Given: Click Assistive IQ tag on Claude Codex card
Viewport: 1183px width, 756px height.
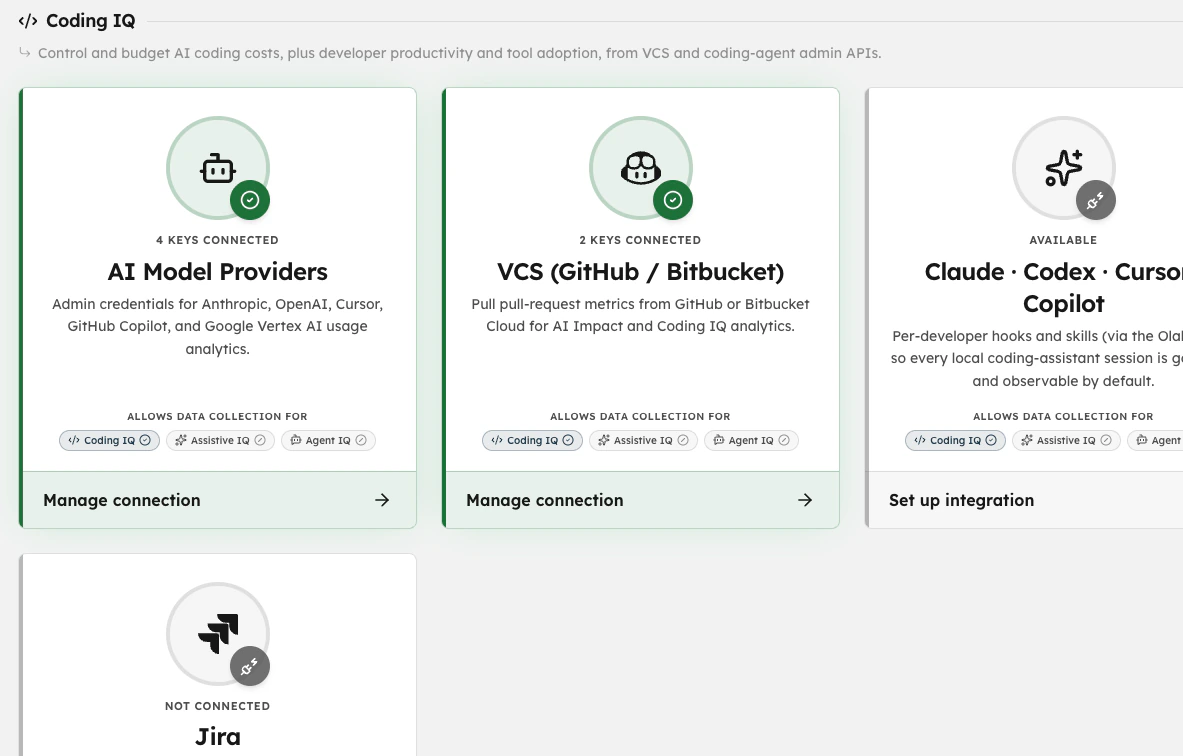Looking at the screenshot, I should [x=1066, y=441].
